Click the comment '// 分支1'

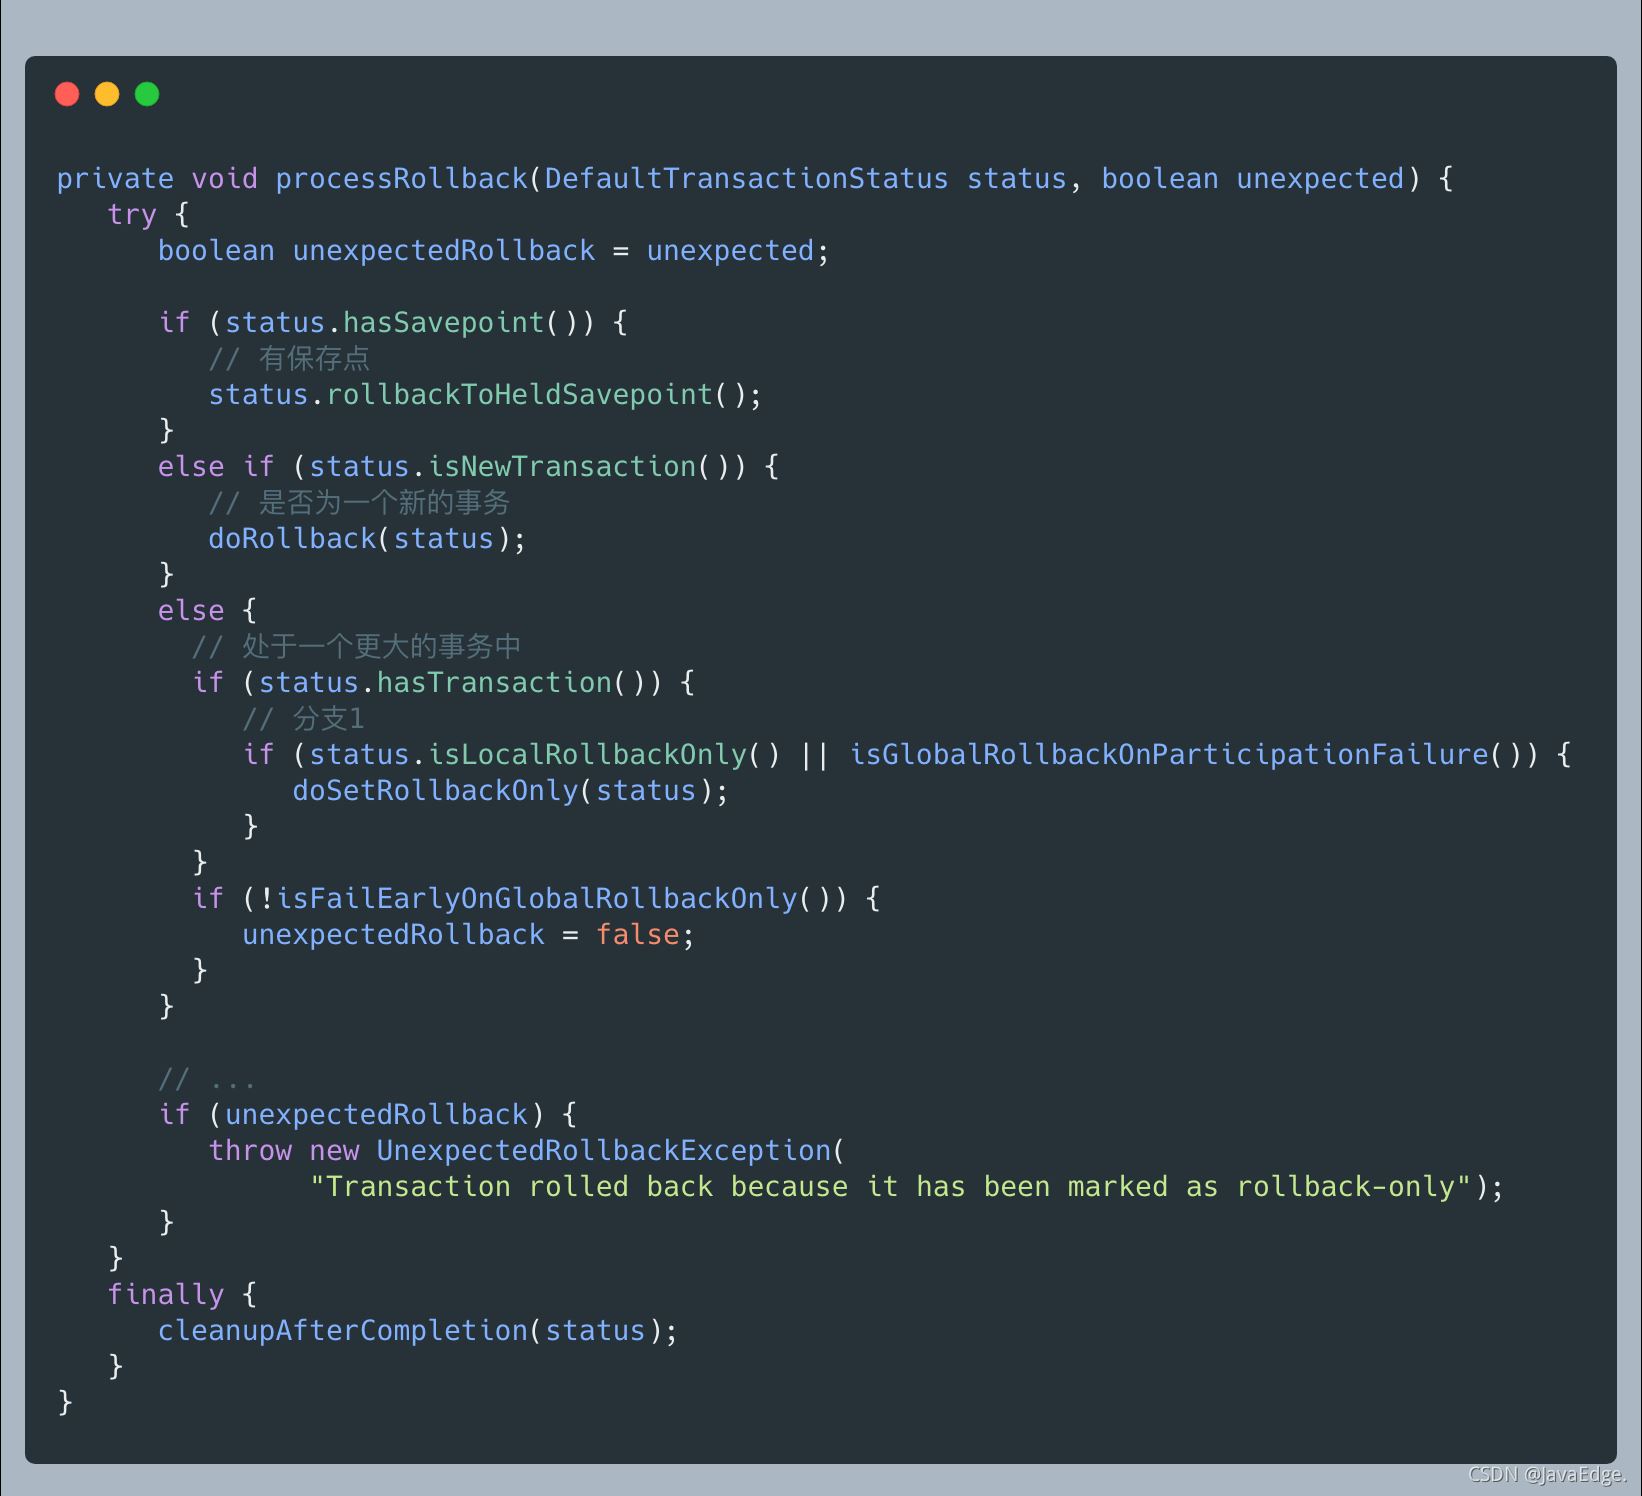tap(304, 719)
